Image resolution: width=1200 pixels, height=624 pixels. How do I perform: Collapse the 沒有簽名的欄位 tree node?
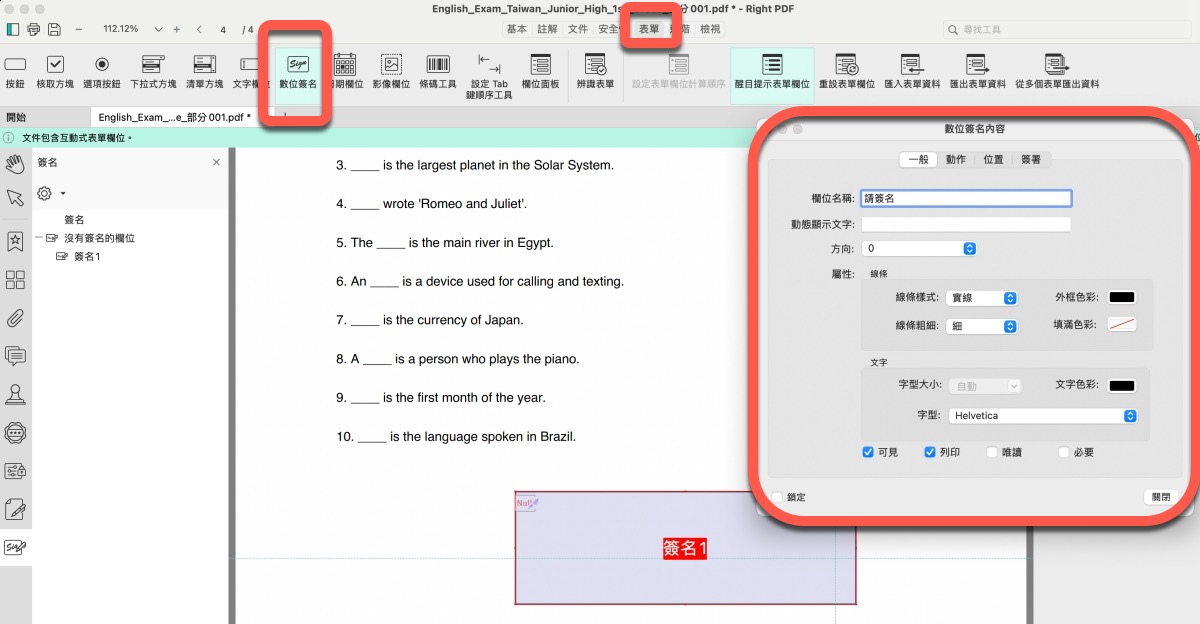(38, 238)
